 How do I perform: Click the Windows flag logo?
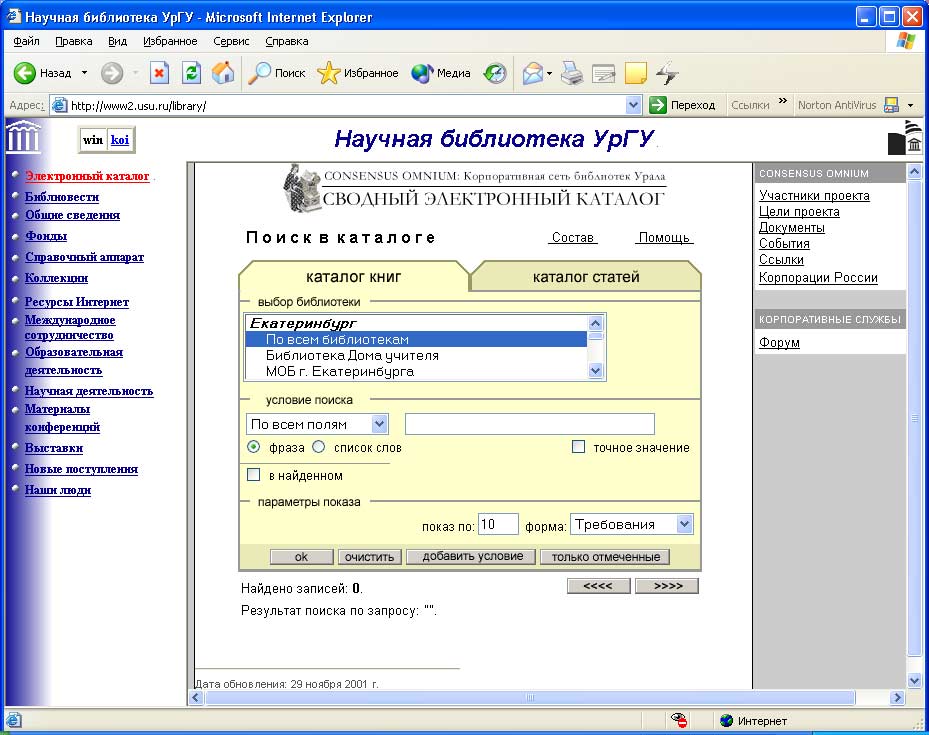(905, 41)
